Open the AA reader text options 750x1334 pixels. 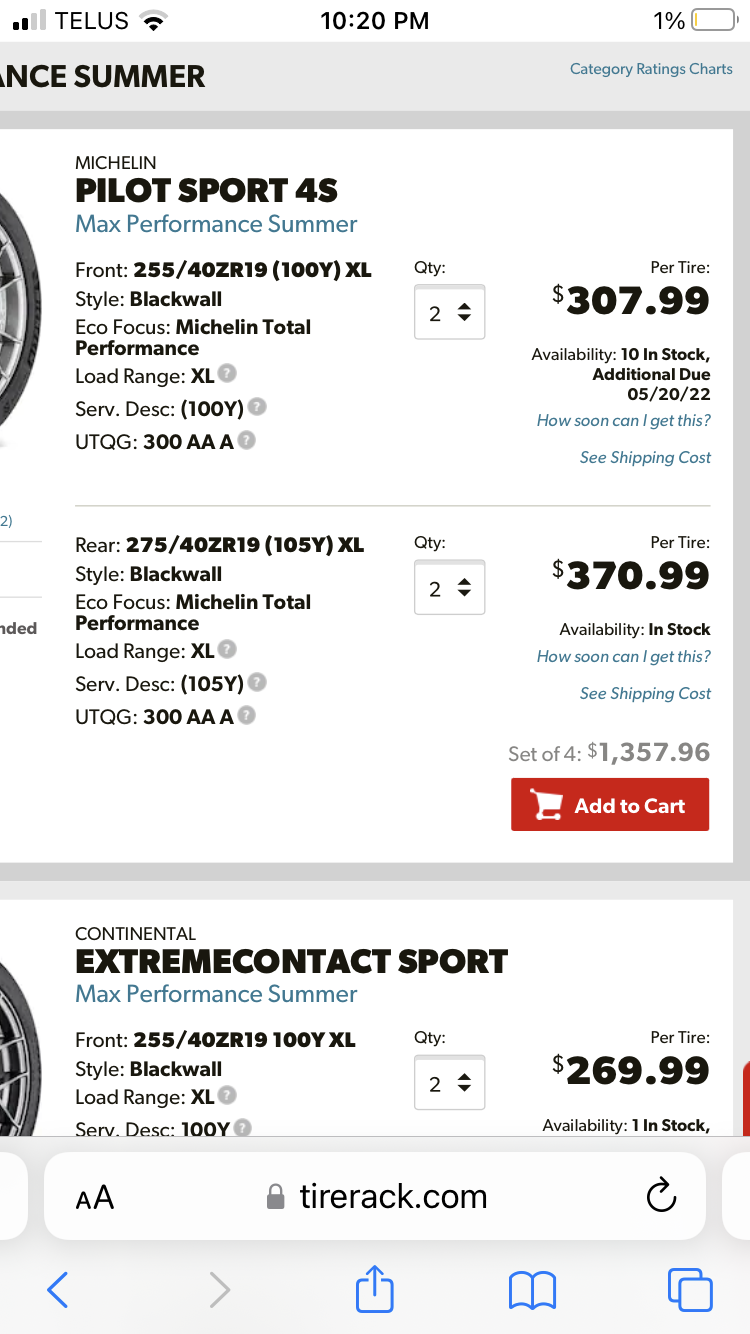(x=95, y=1197)
